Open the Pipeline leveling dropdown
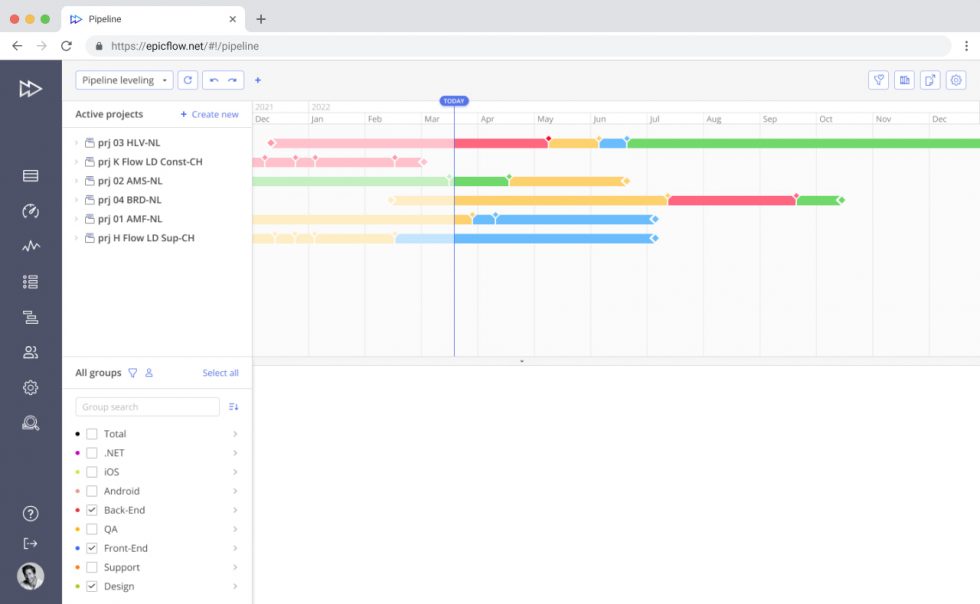The image size is (980, 604). pyautogui.click(x=123, y=80)
